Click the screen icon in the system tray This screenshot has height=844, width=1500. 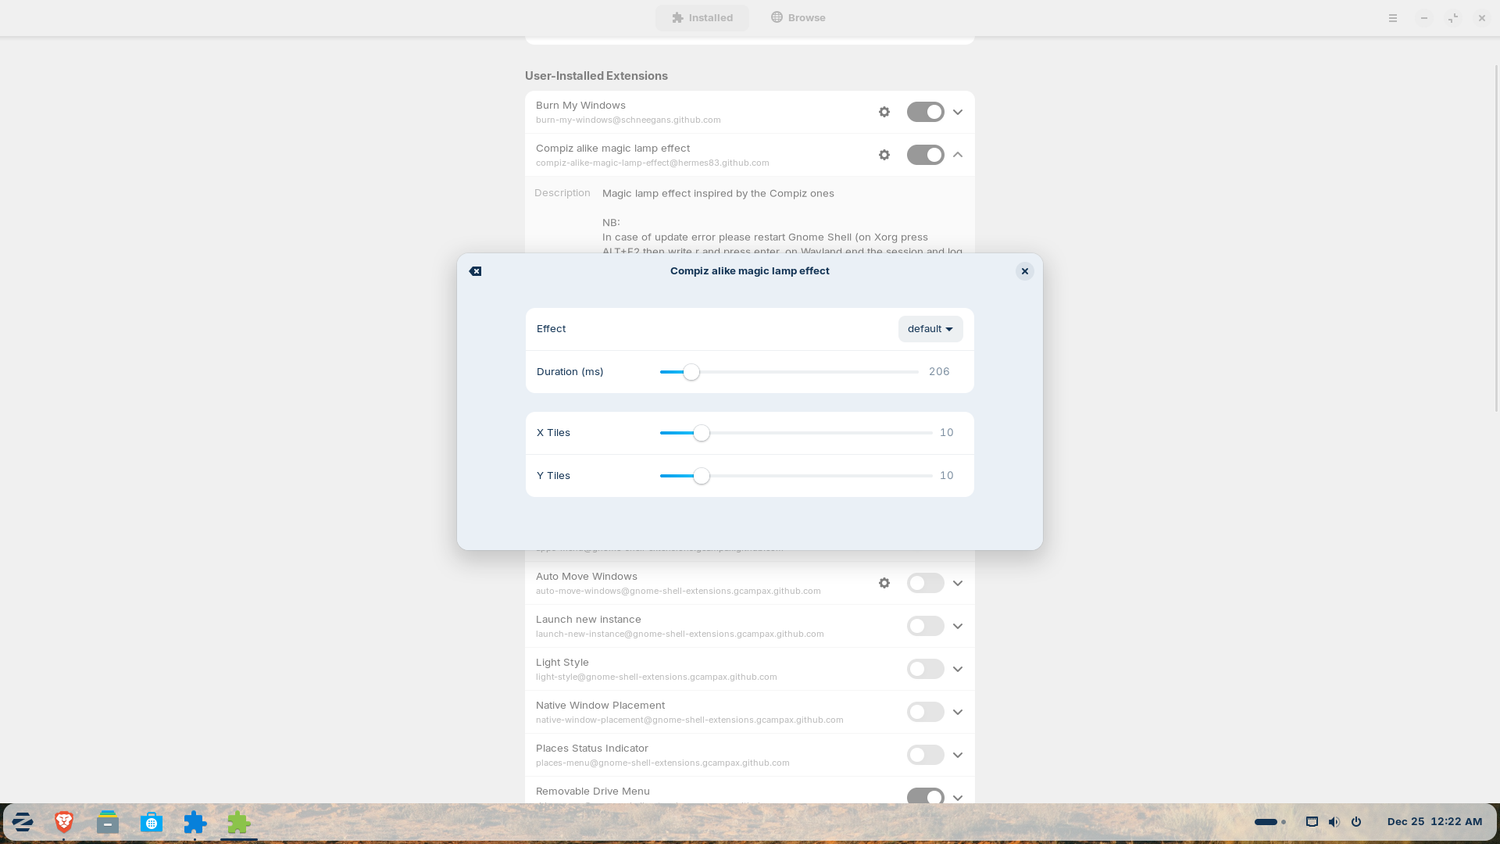click(x=1312, y=822)
